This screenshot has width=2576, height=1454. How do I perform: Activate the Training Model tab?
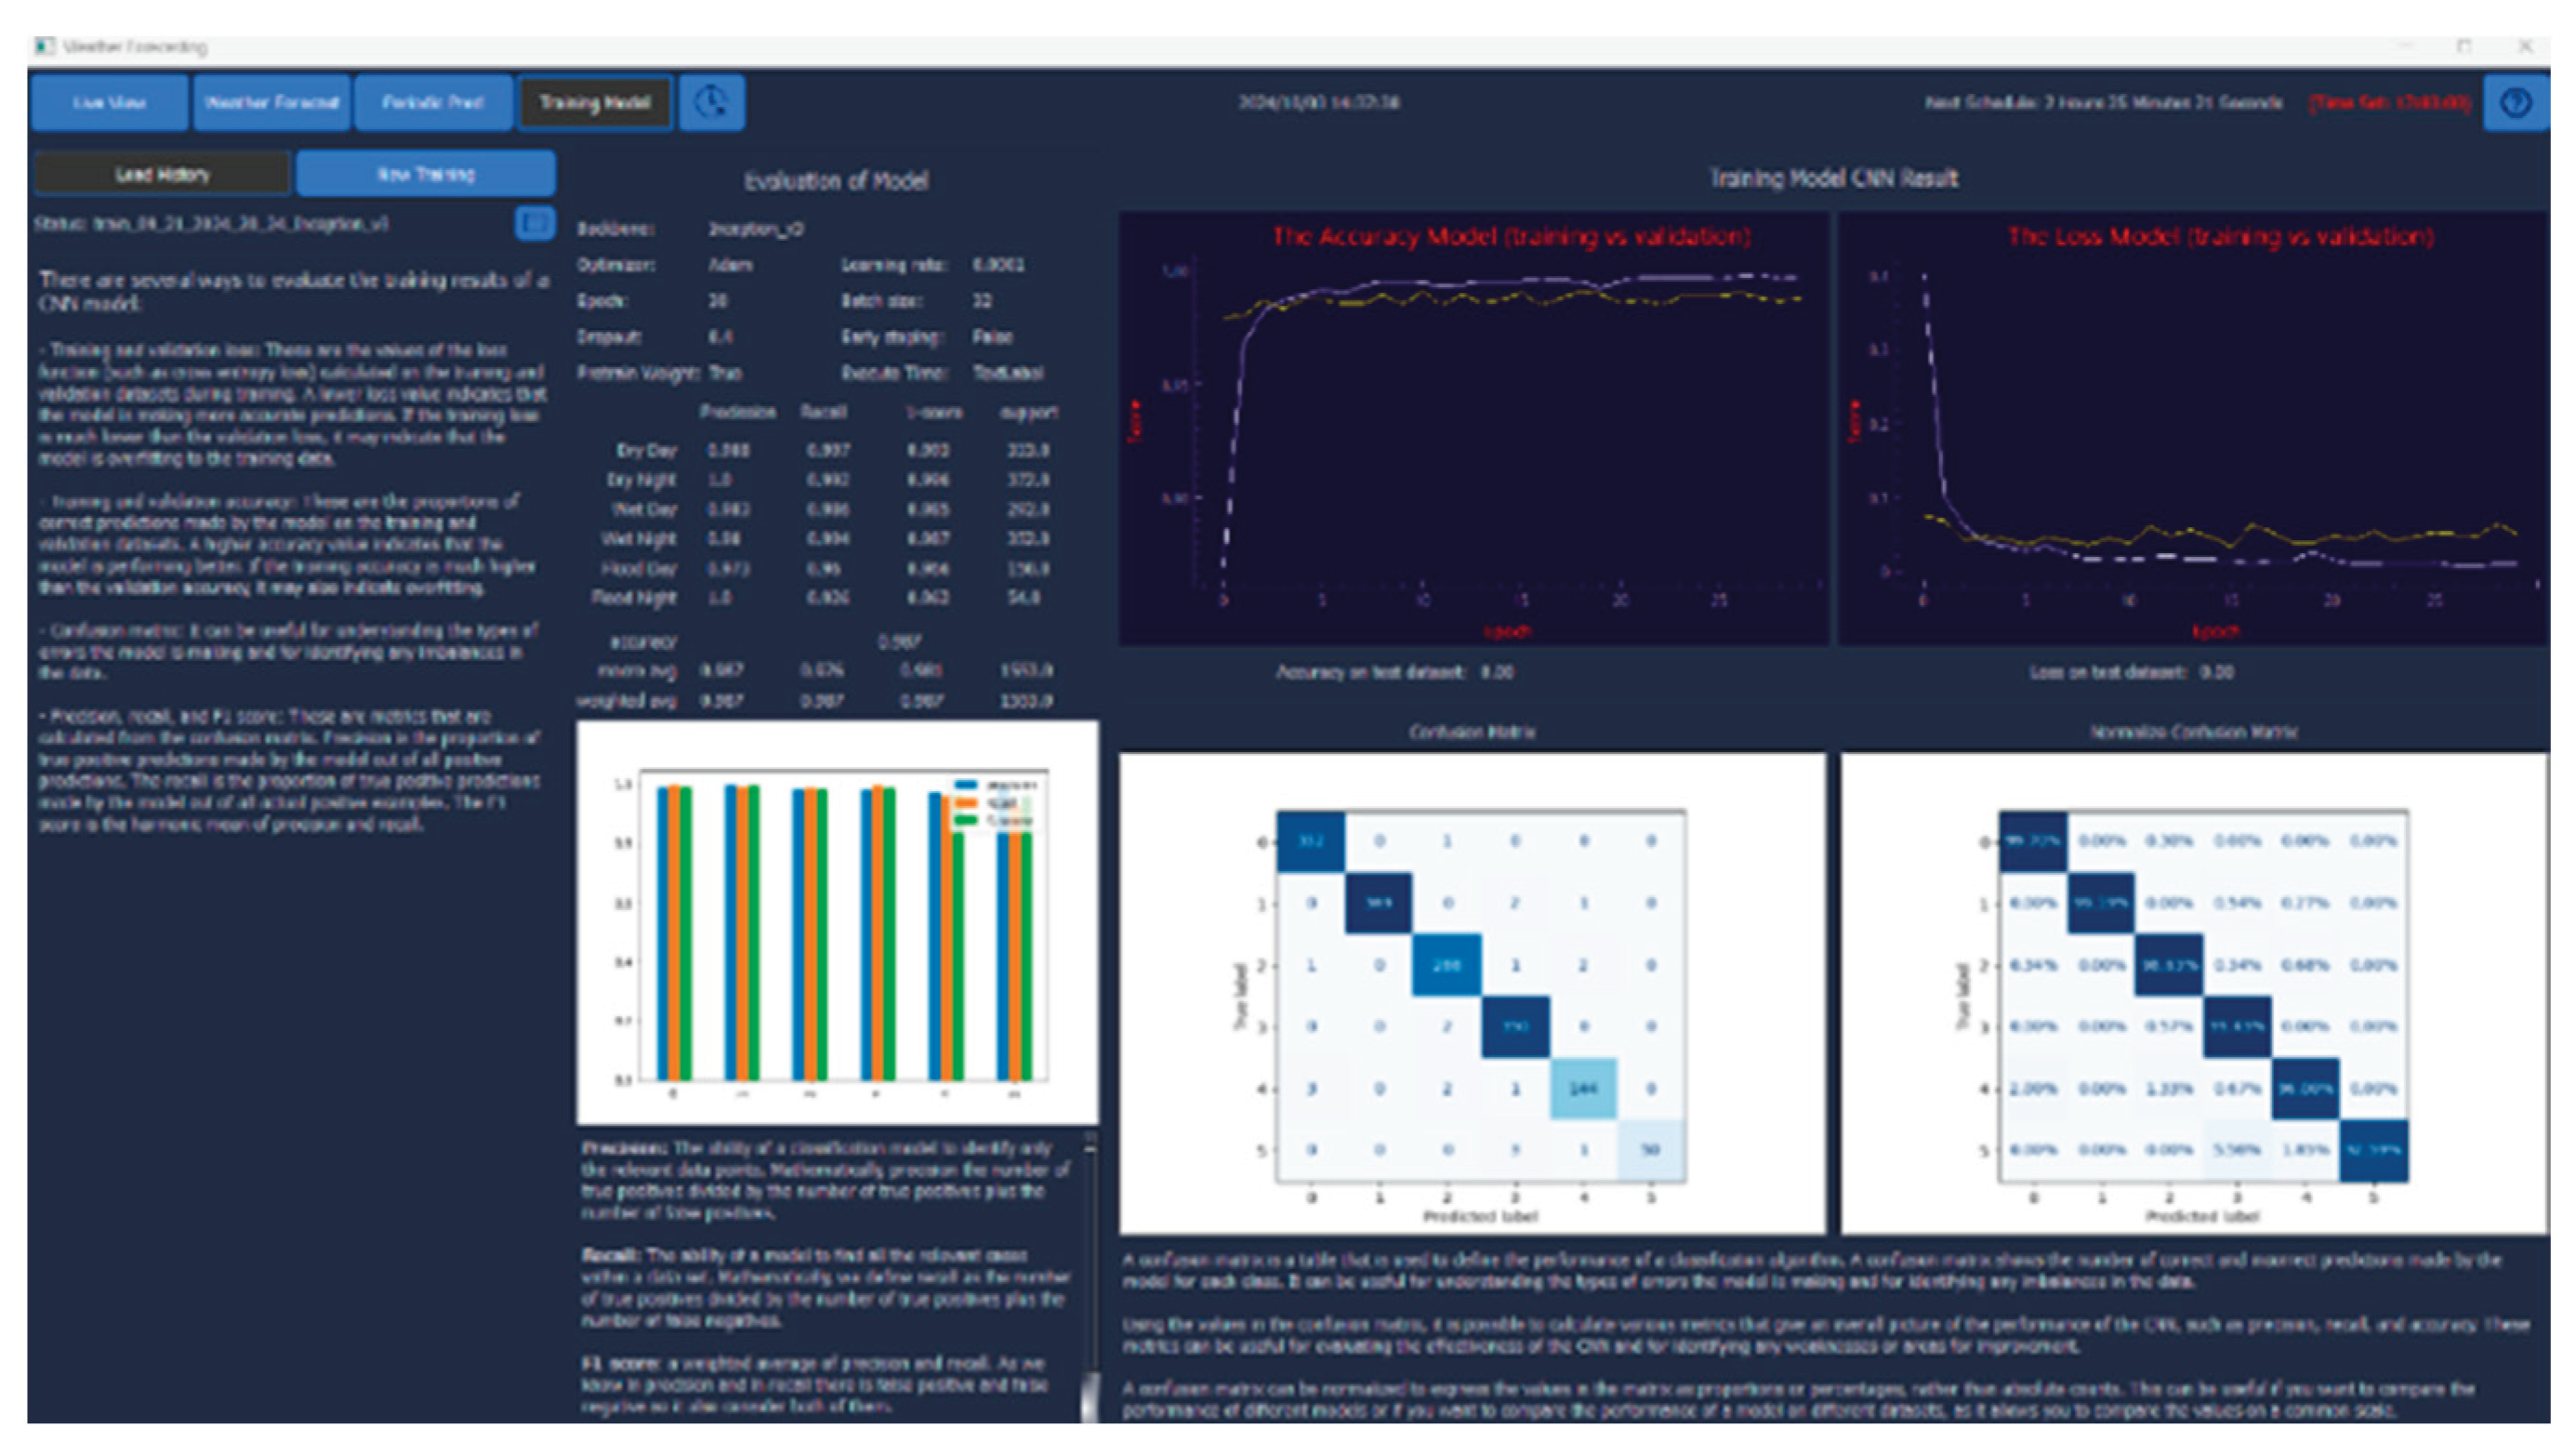594,101
